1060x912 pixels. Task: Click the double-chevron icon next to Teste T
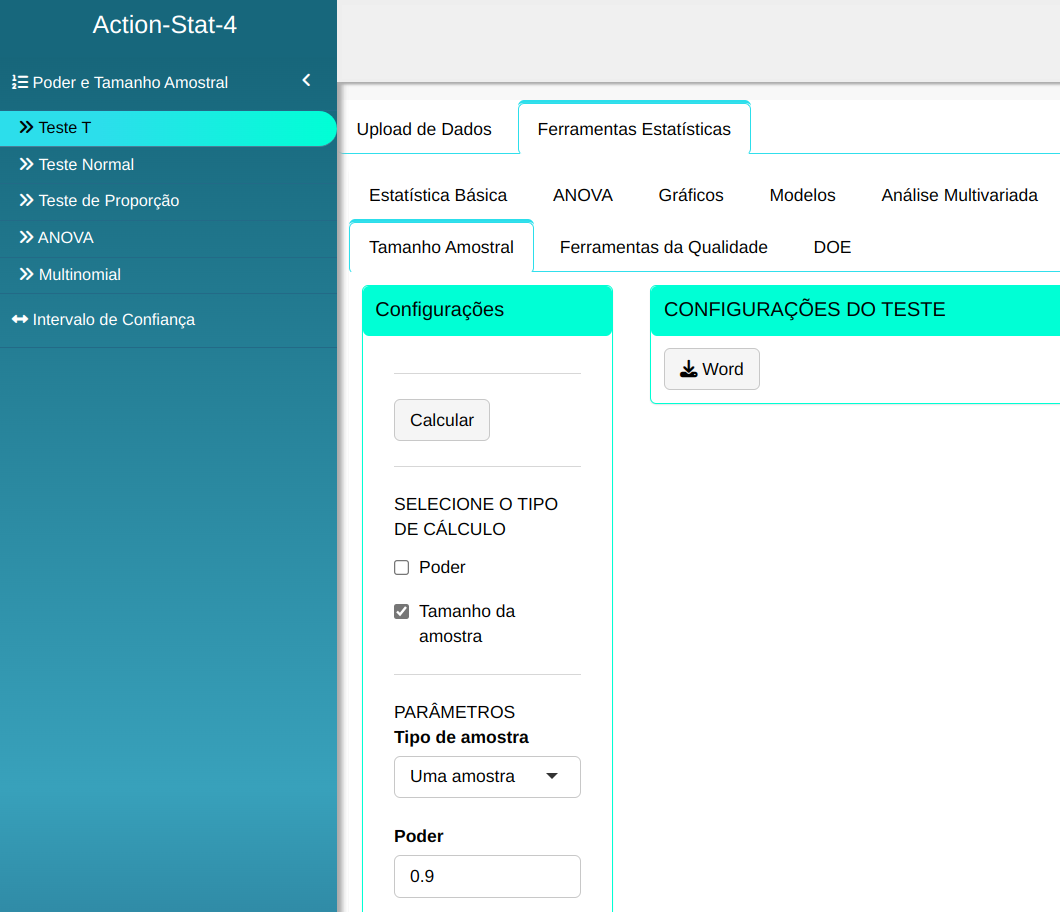(26, 128)
